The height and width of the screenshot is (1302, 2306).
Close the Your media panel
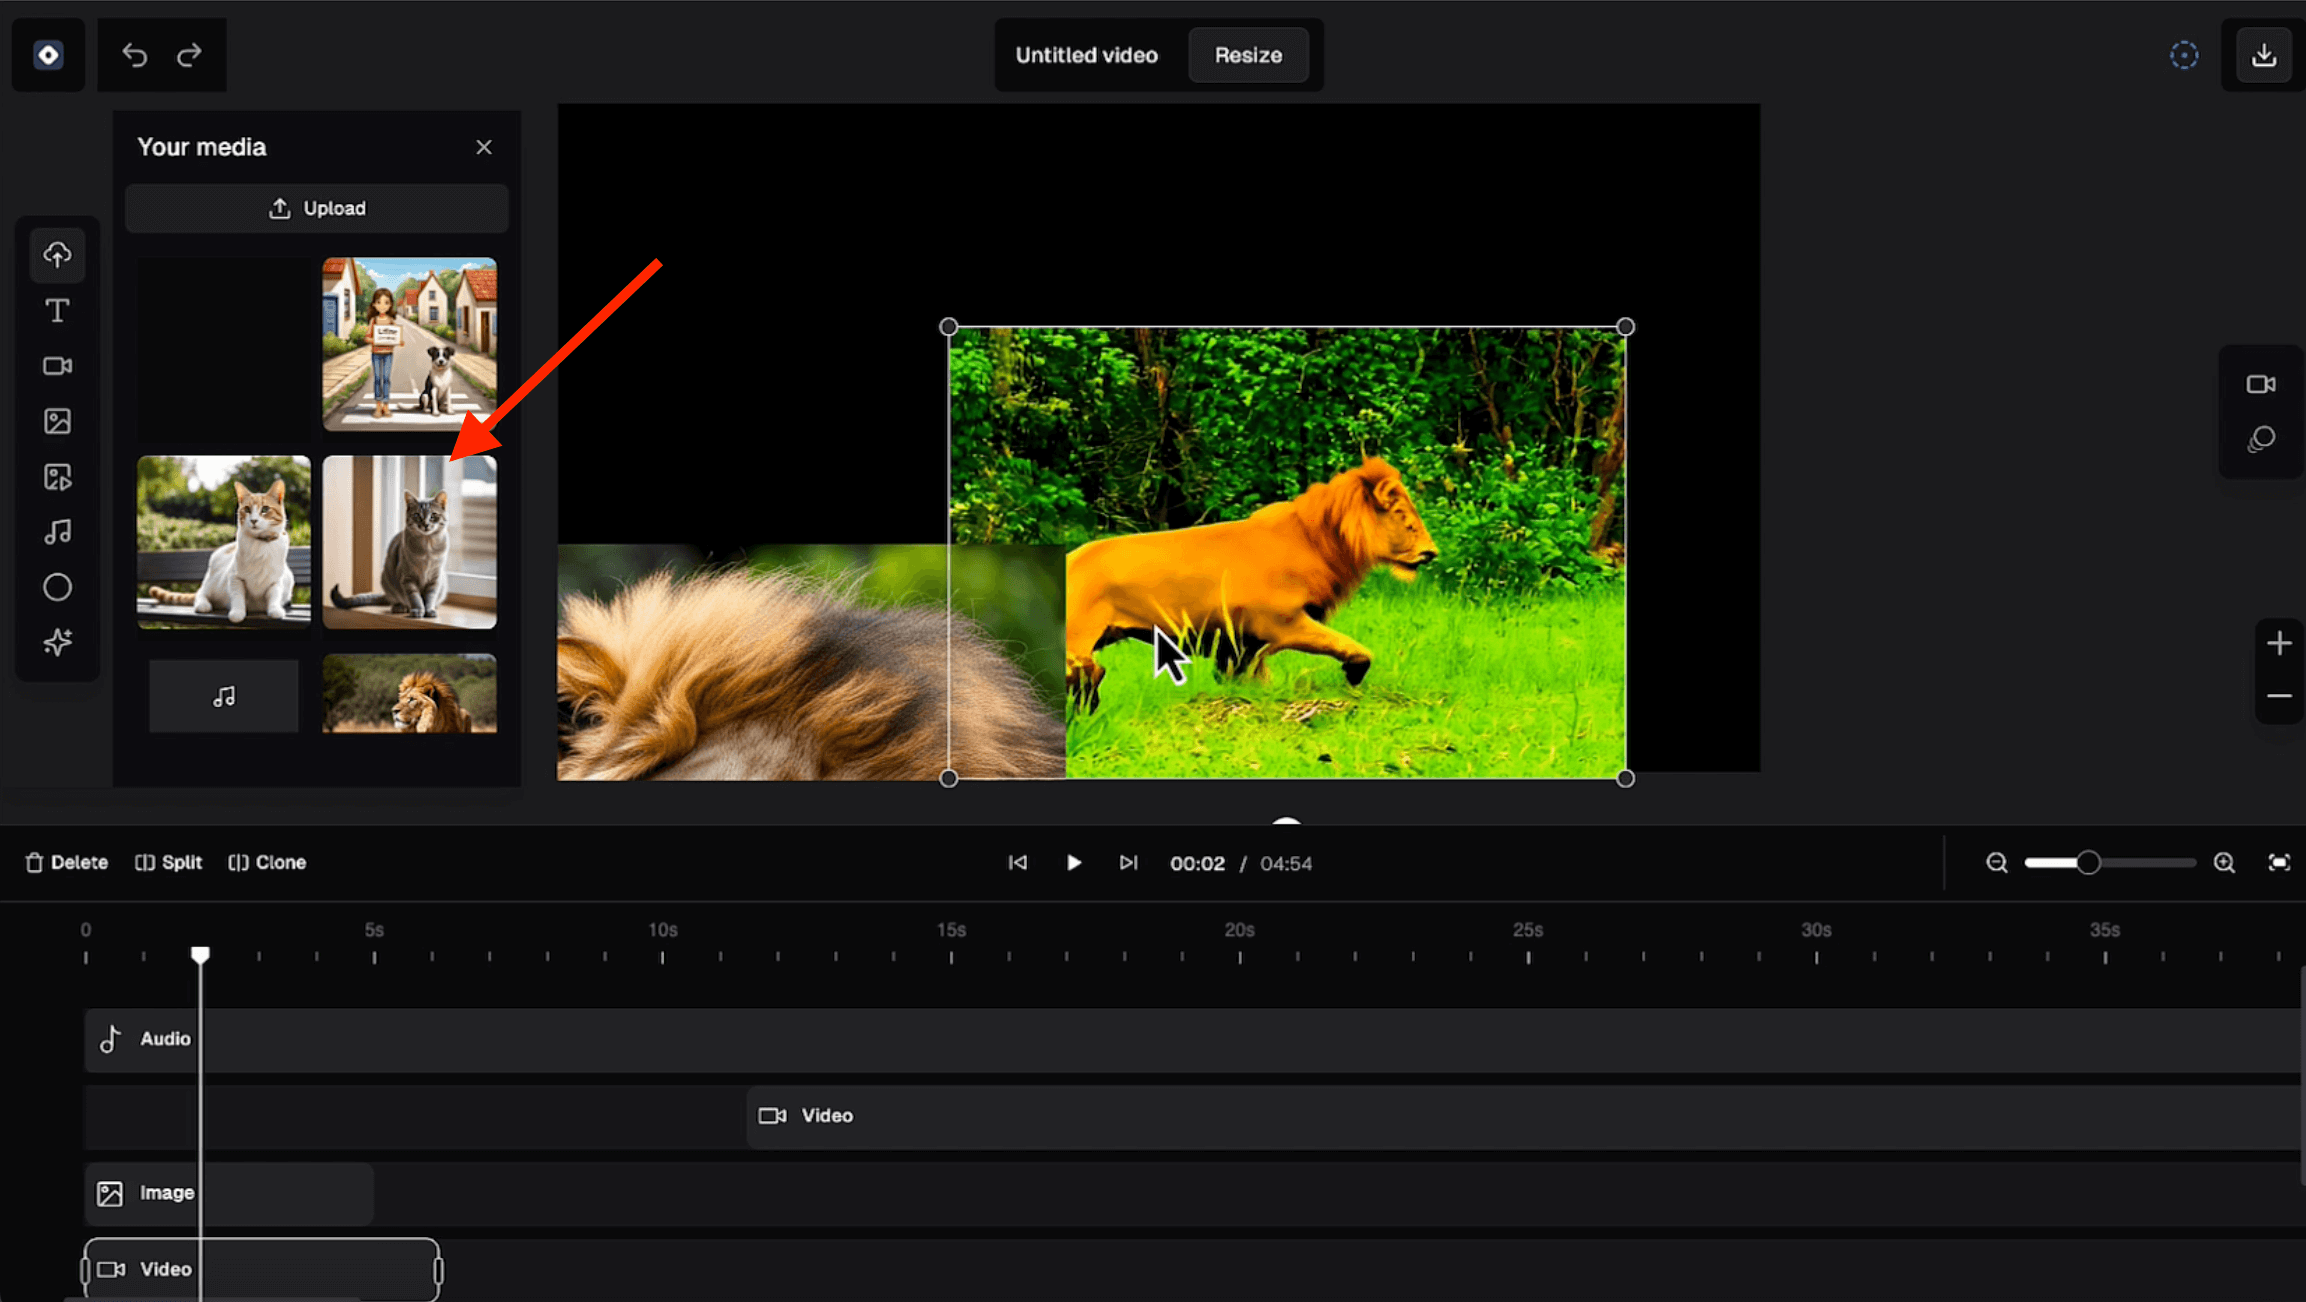(x=484, y=147)
